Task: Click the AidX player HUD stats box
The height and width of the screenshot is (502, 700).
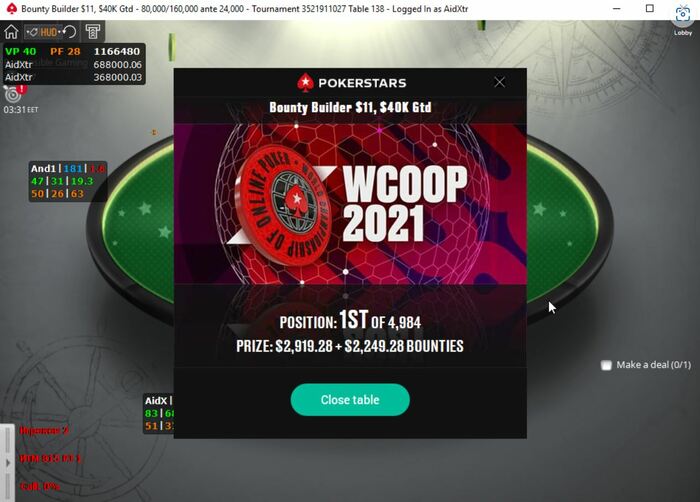Action: (159, 413)
